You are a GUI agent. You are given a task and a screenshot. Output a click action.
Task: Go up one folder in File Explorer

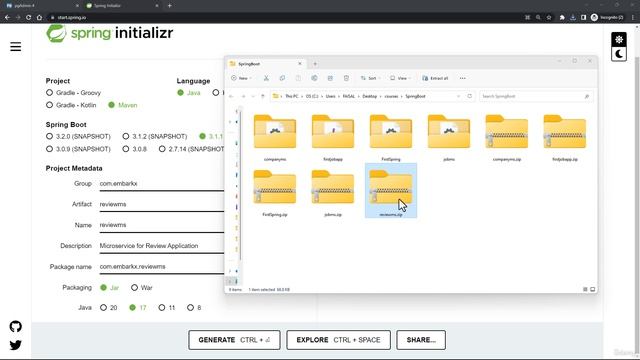pyautogui.click(x=263, y=96)
